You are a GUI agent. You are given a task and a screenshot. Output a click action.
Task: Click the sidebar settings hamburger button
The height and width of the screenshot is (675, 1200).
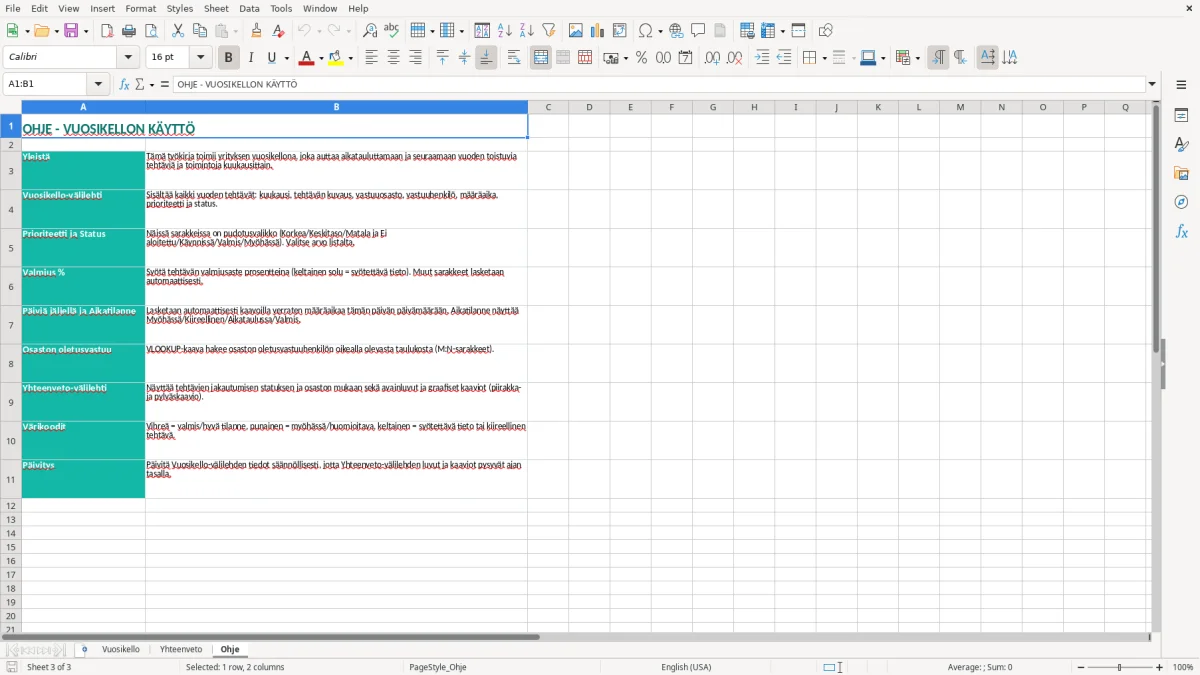[x=1181, y=85]
